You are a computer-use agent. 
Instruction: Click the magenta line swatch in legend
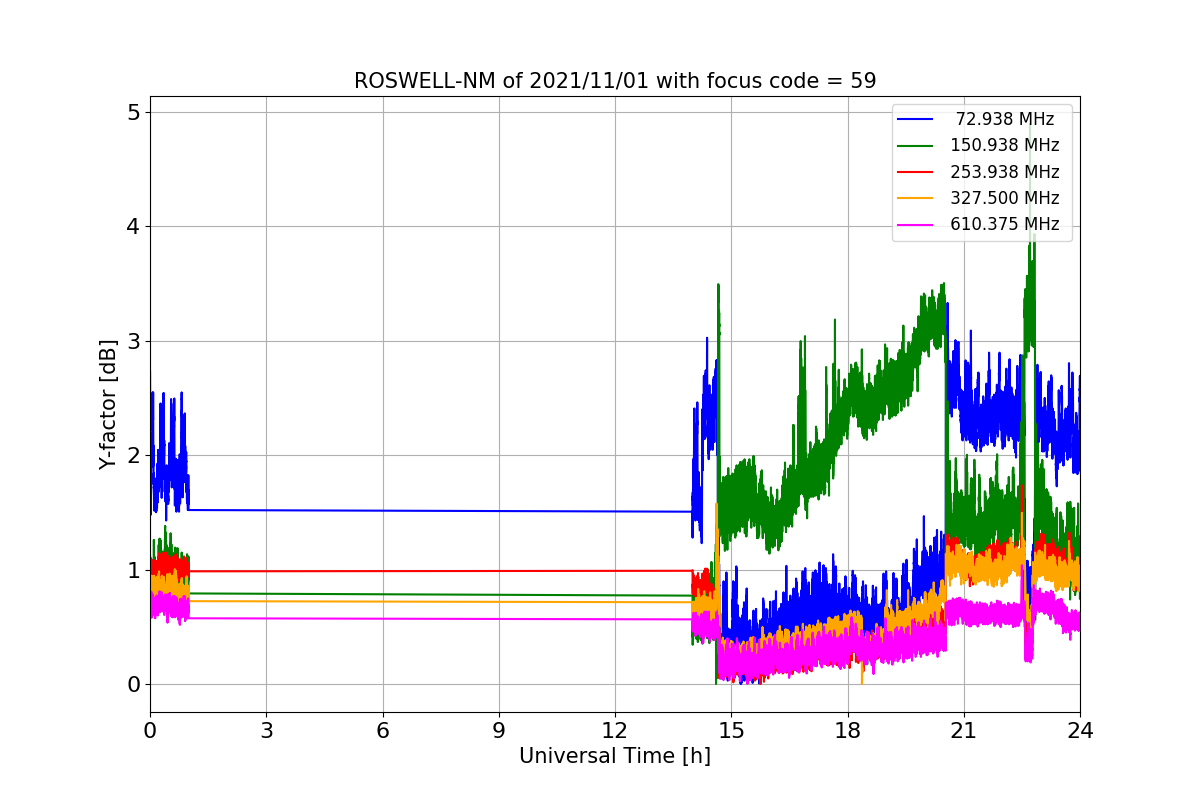(917, 224)
